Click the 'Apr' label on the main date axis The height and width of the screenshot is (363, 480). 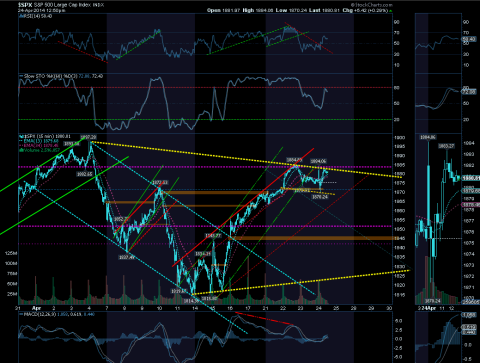coord(36,308)
